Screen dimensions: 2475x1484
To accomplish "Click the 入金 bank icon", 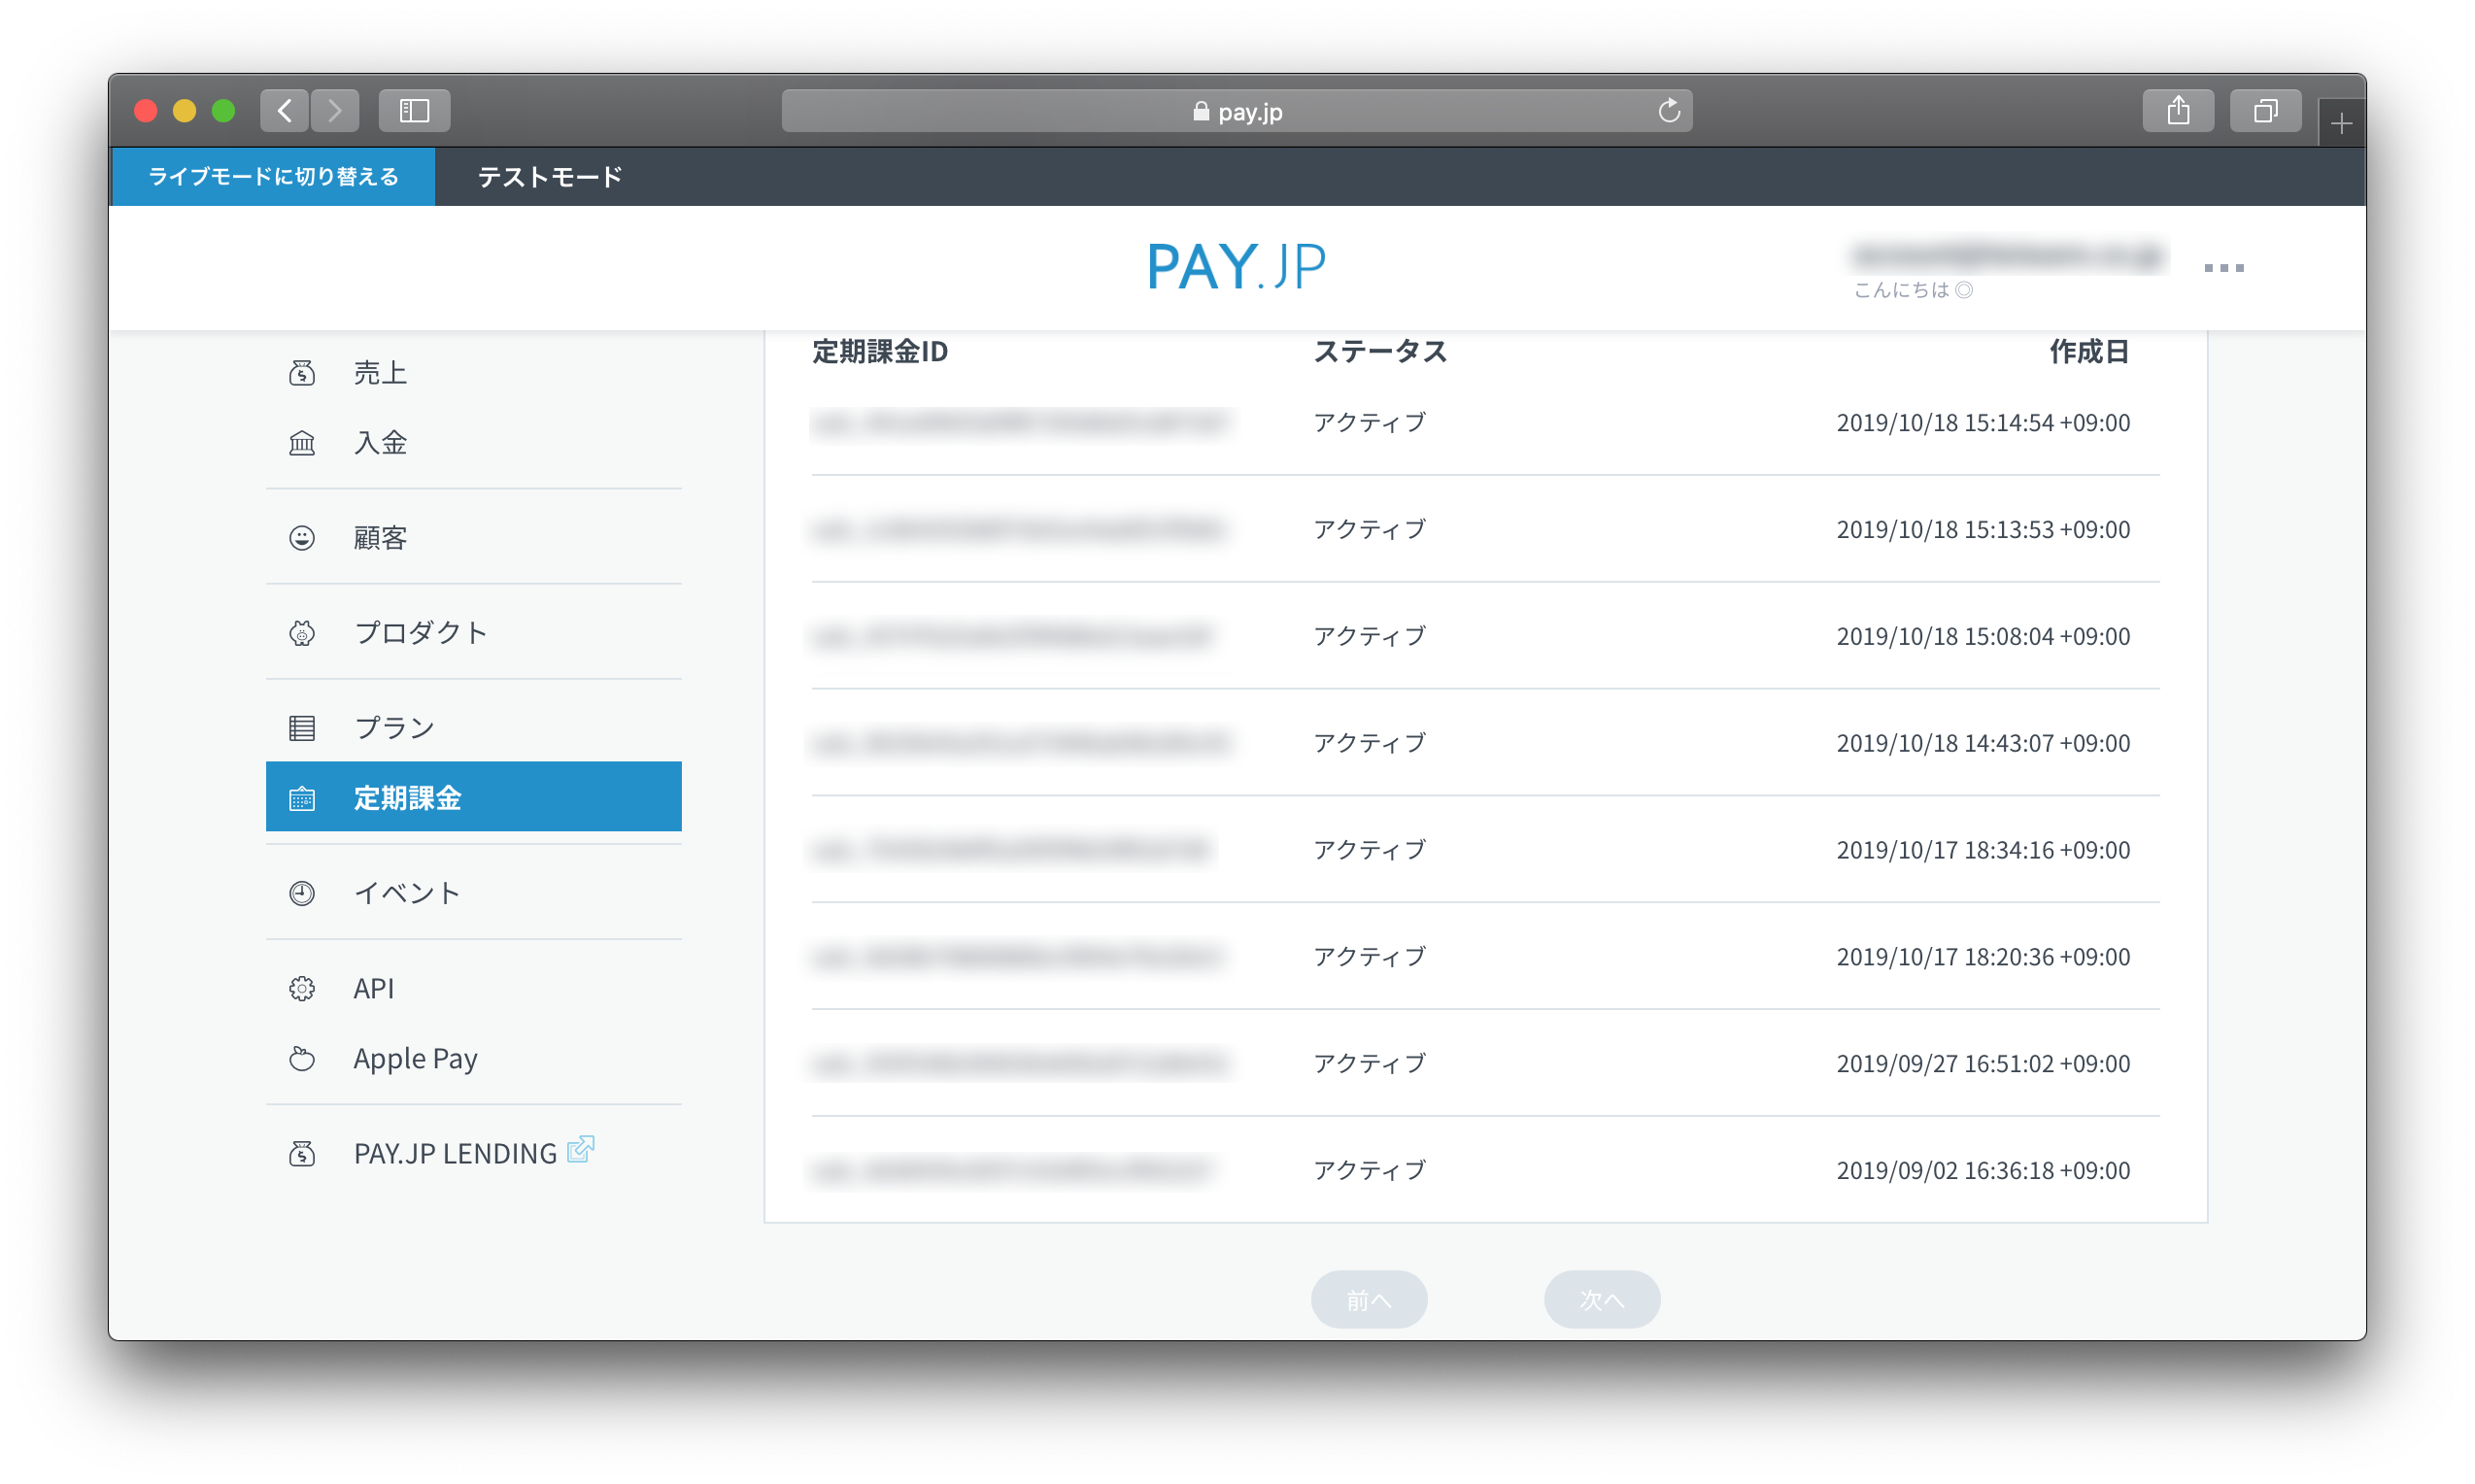I will (302, 443).
